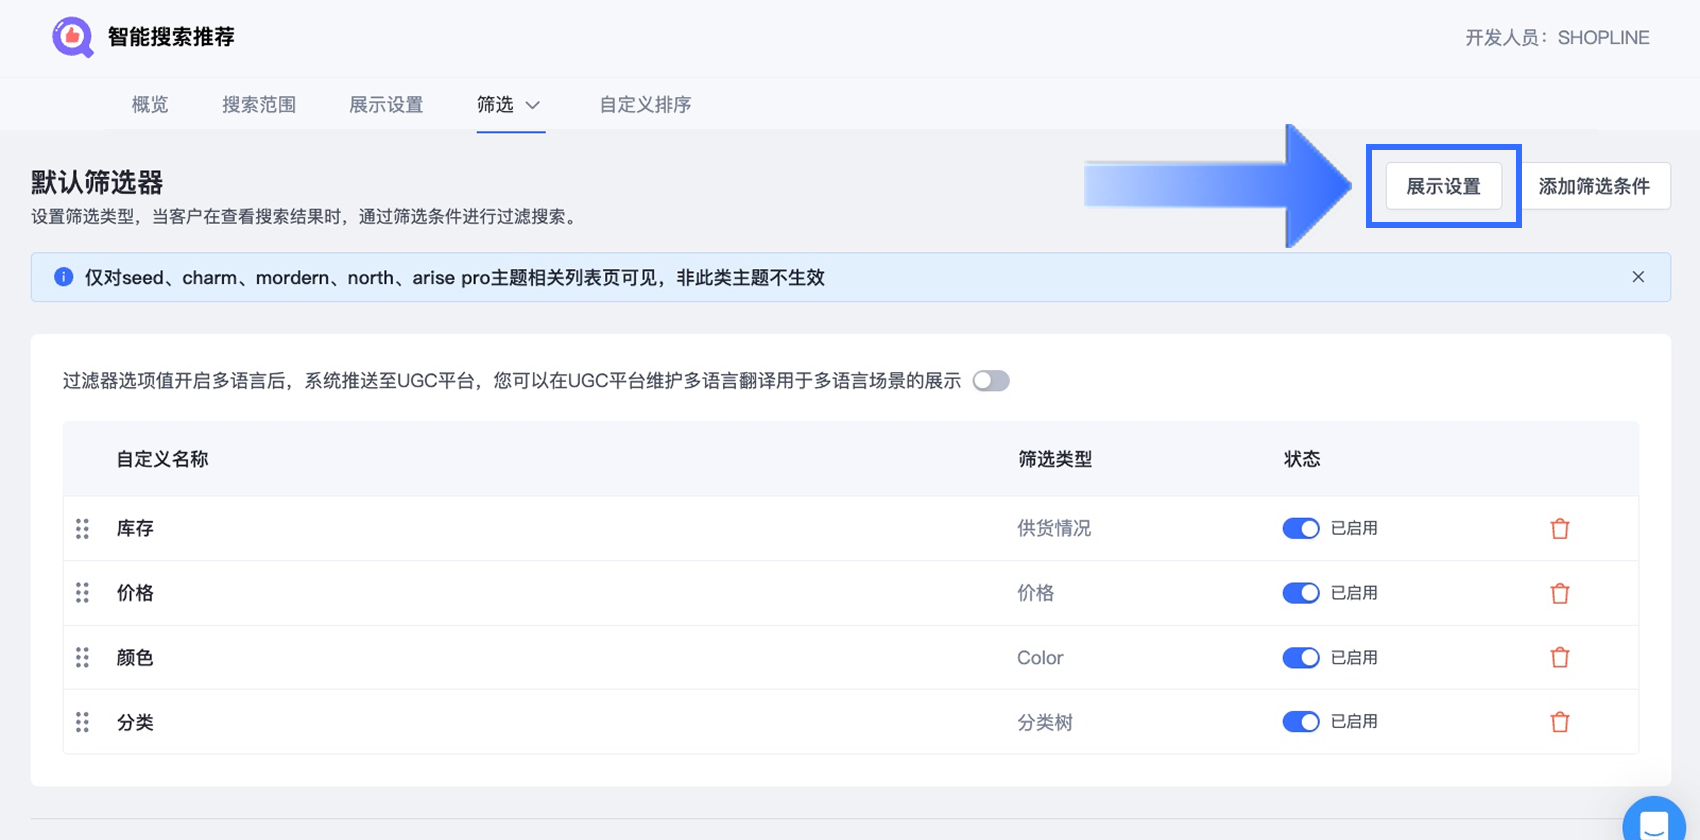Remove the 颜色 filter via trash icon
The width and height of the screenshot is (1700, 840).
coord(1559,658)
